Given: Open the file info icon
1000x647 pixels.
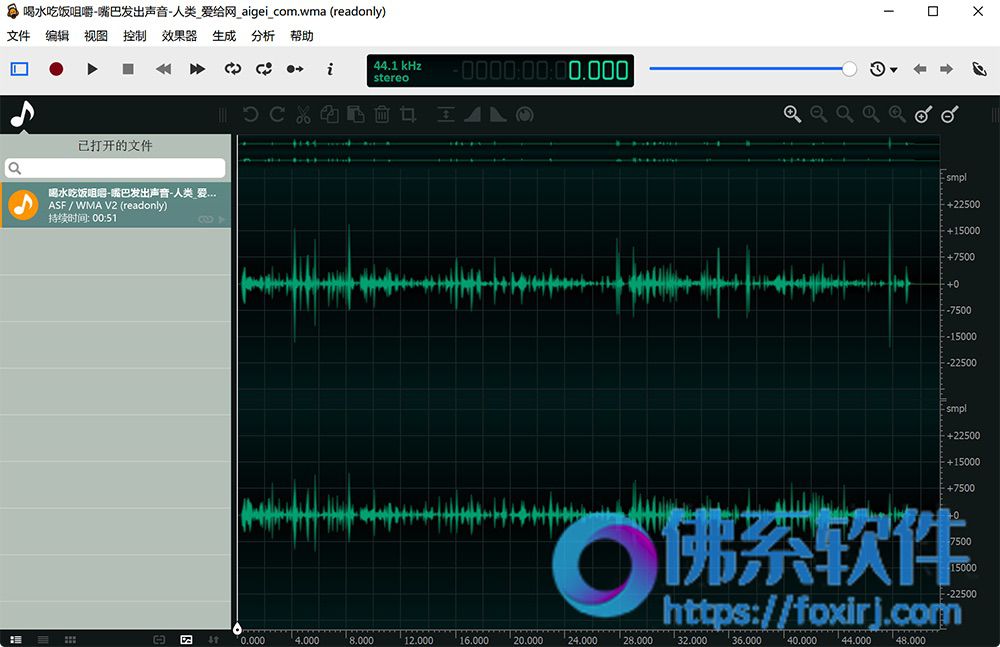Looking at the screenshot, I should 330,69.
